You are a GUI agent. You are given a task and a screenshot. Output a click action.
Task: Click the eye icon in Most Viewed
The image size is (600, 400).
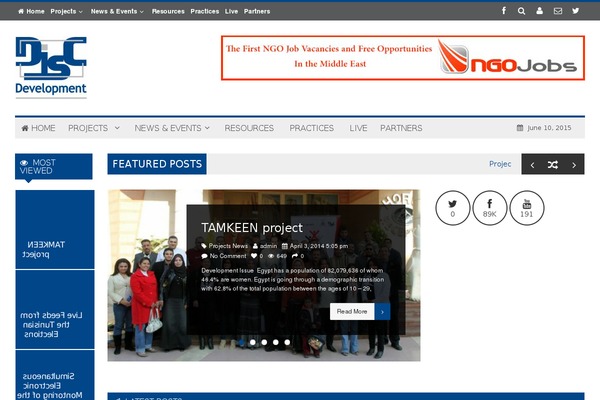click(24, 163)
